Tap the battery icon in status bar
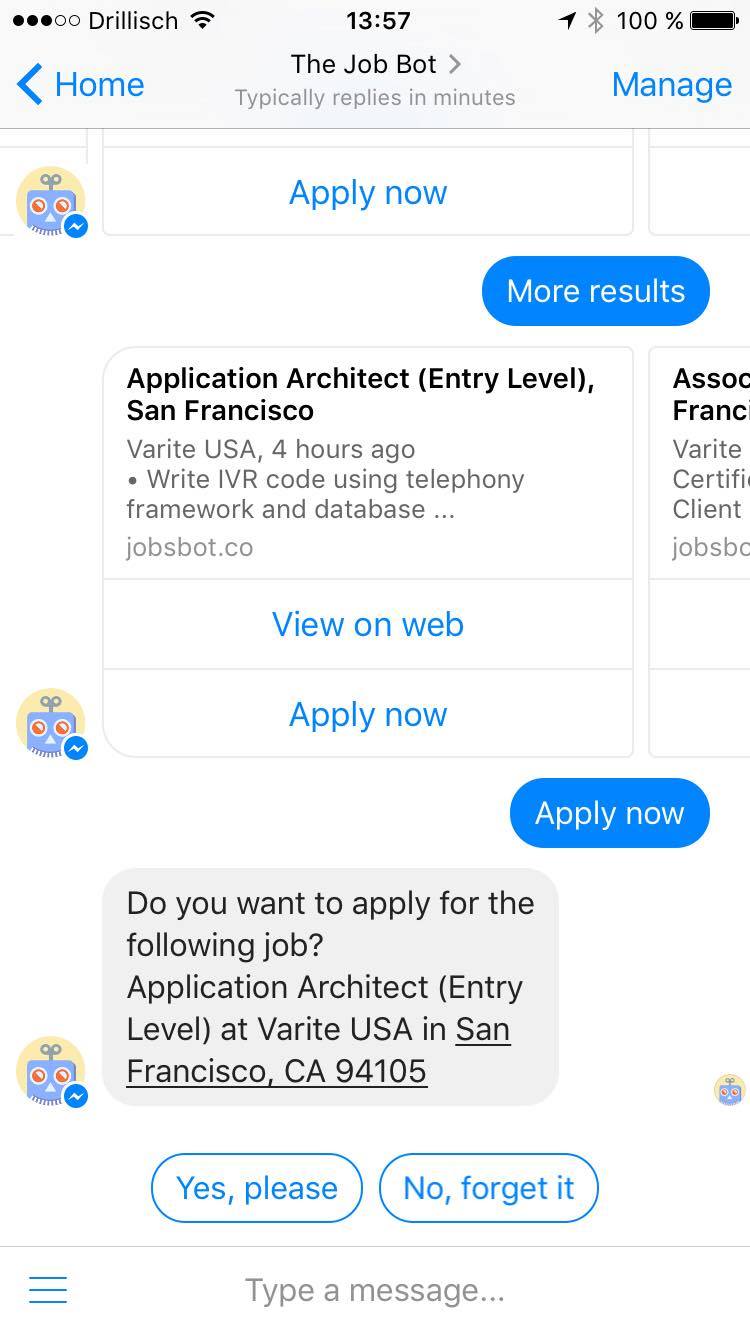This screenshot has width=750, height=1334. 713,20
